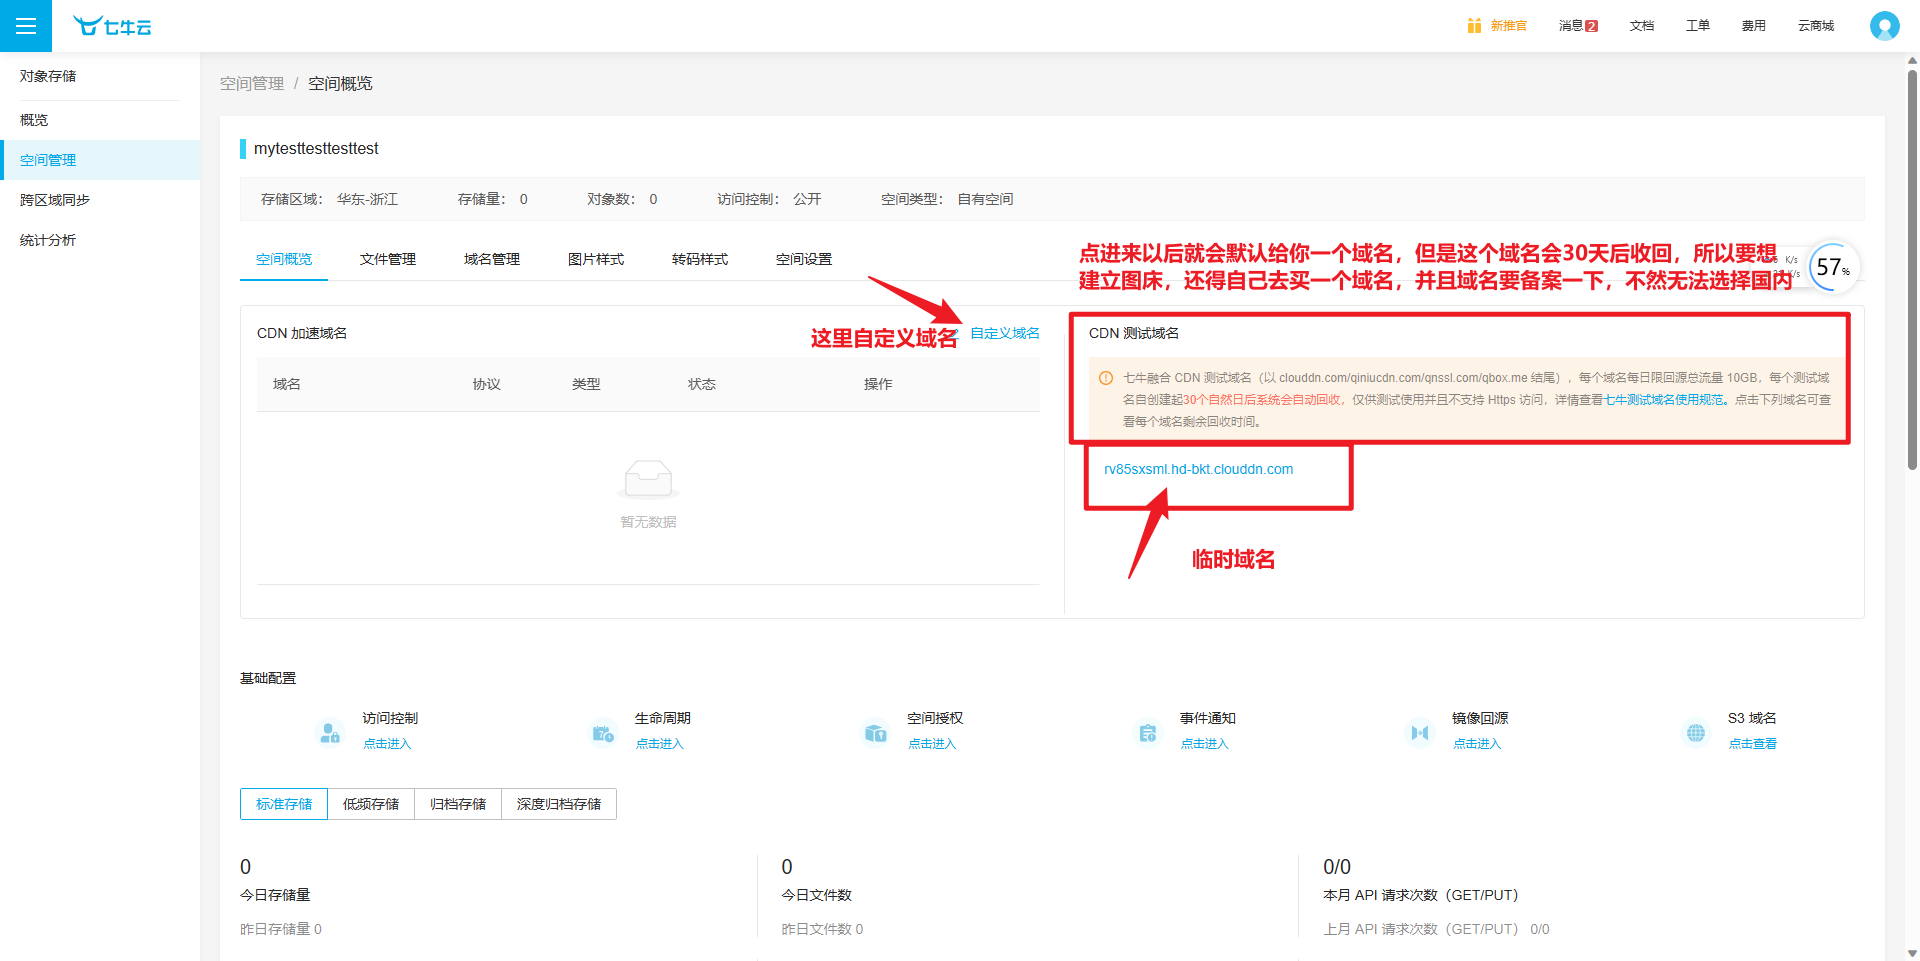Screen dimensions: 1920x961
Task: Click the 今日存储量 label
Action: pyautogui.click(x=275, y=895)
